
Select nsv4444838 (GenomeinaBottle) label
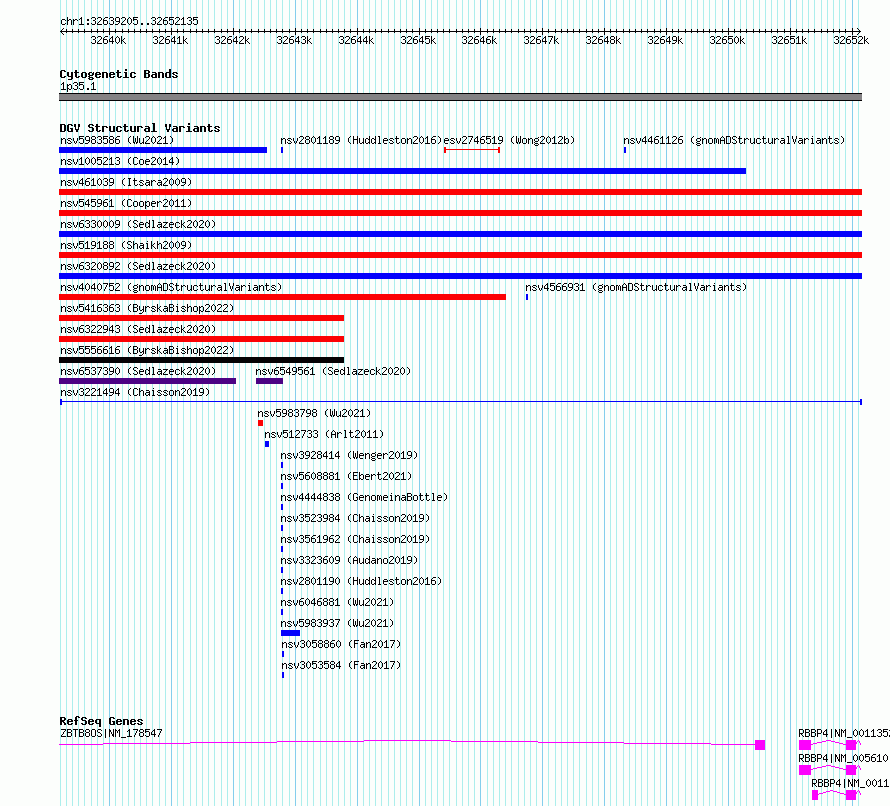click(x=364, y=497)
